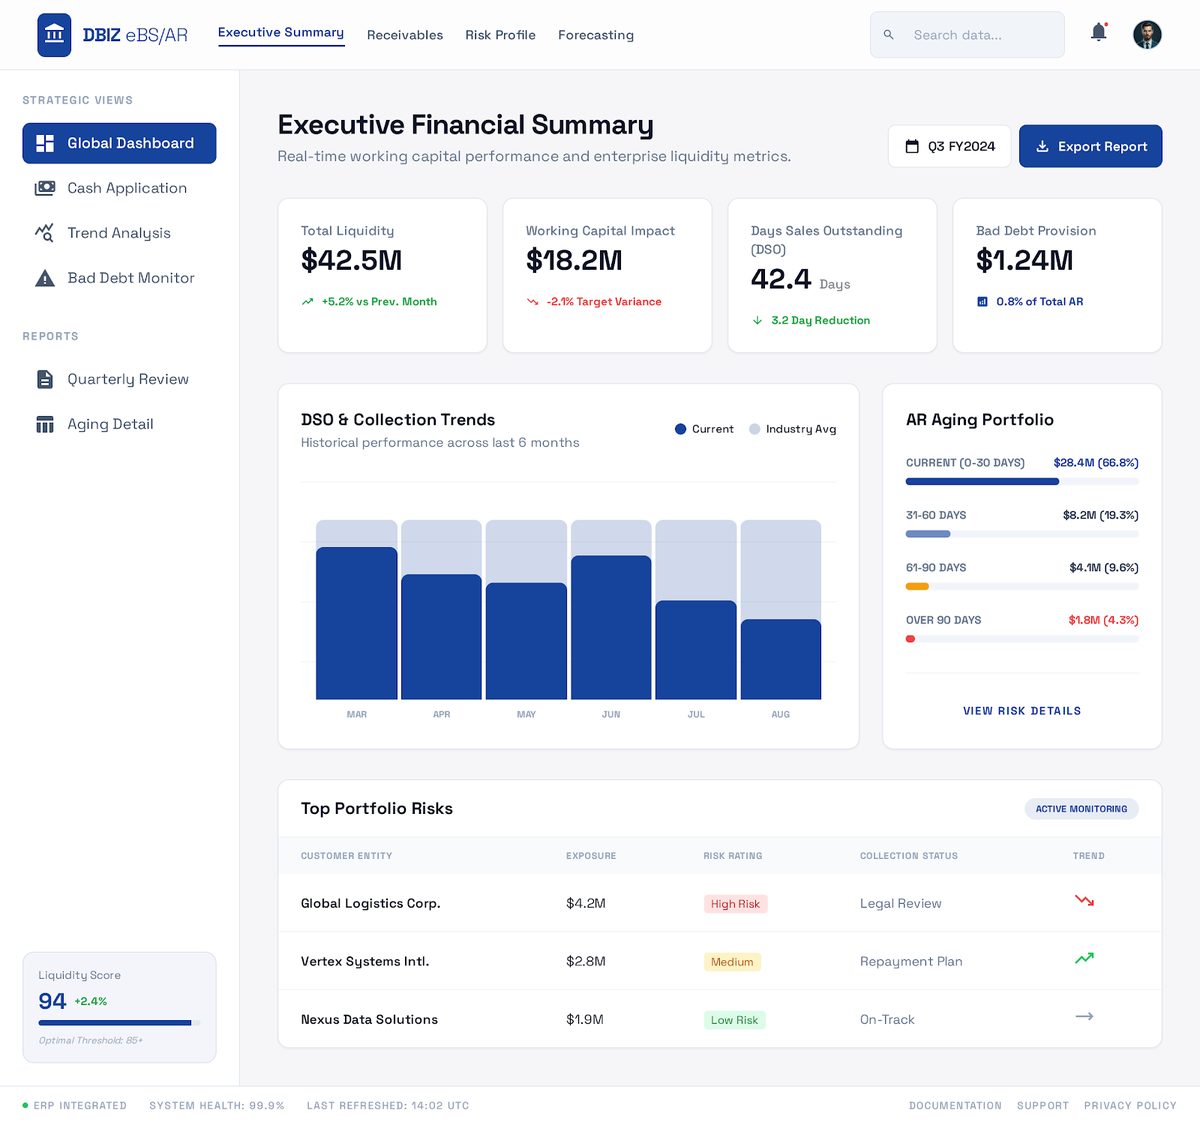Click the notification bell icon
The image size is (1200, 1125).
[x=1098, y=33]
